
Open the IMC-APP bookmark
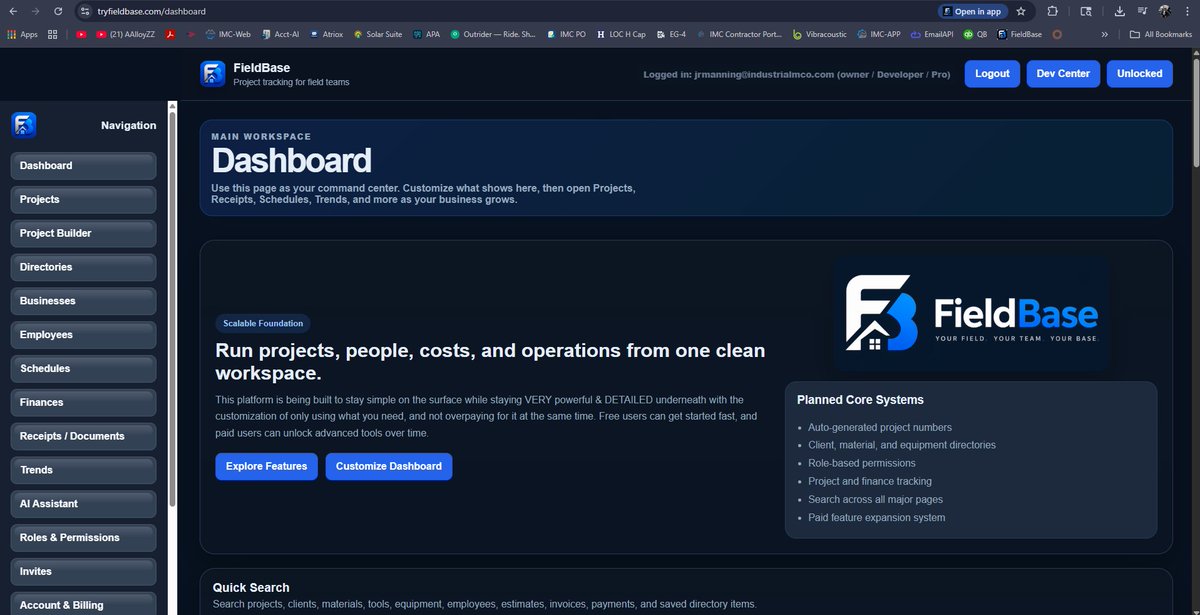pos(879,34)
